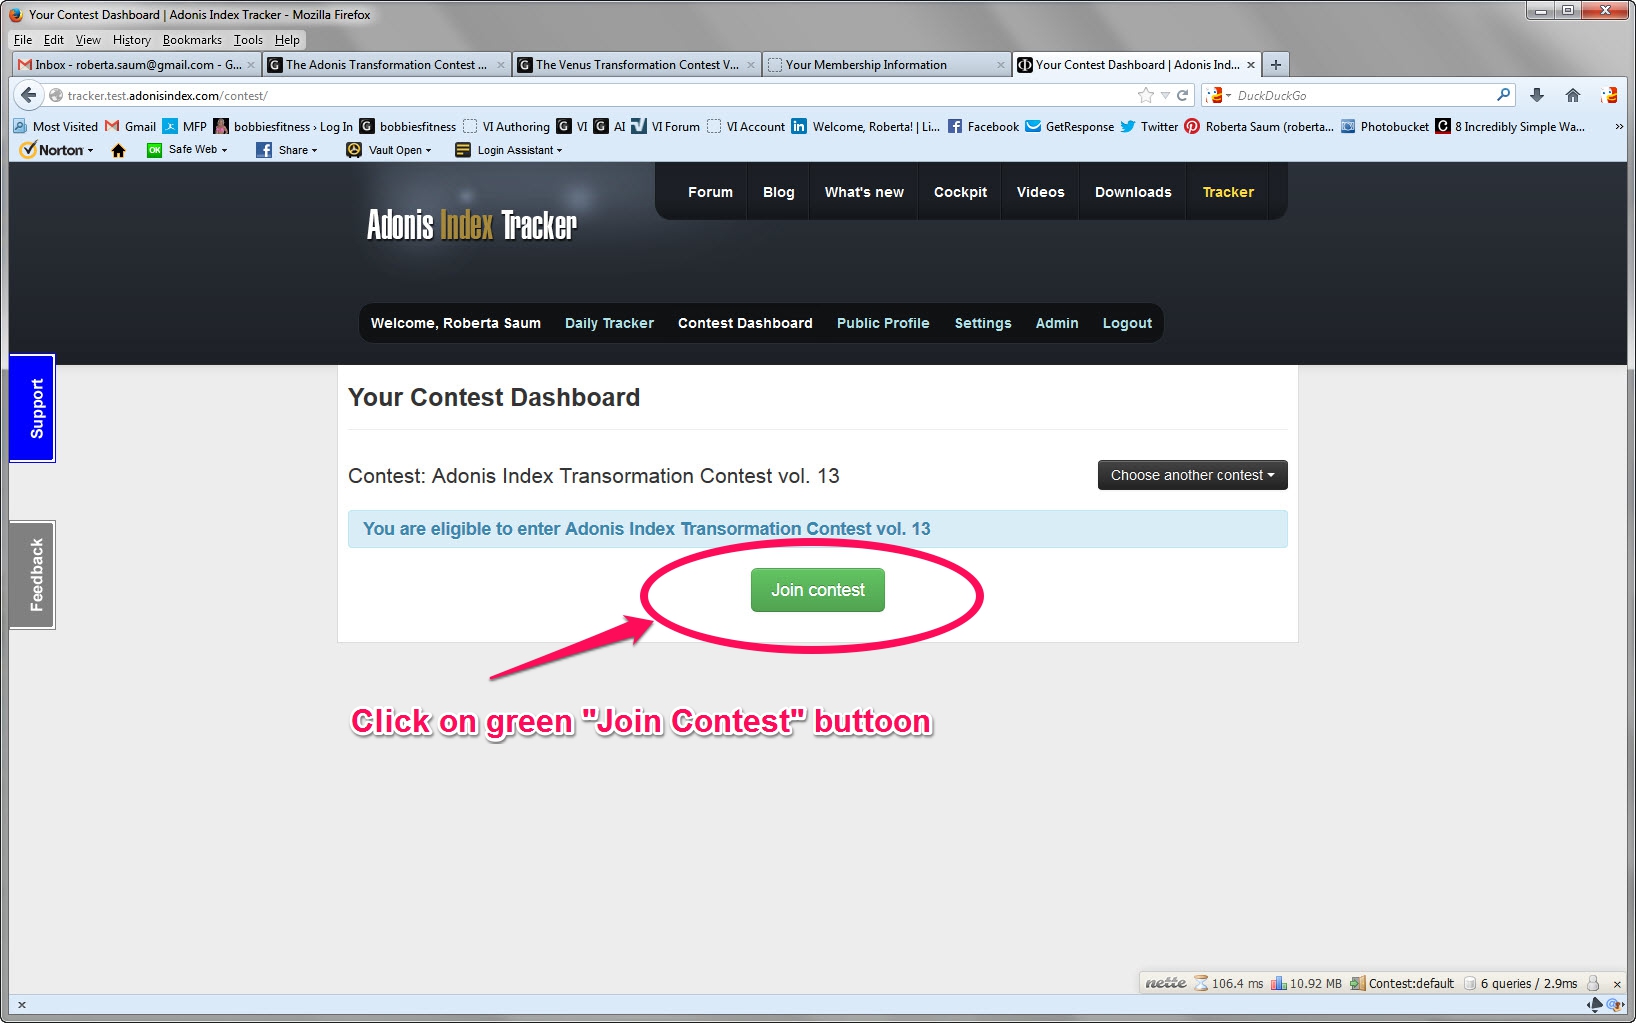Close the Your Contest Dashboard tab

point(1251,65)
